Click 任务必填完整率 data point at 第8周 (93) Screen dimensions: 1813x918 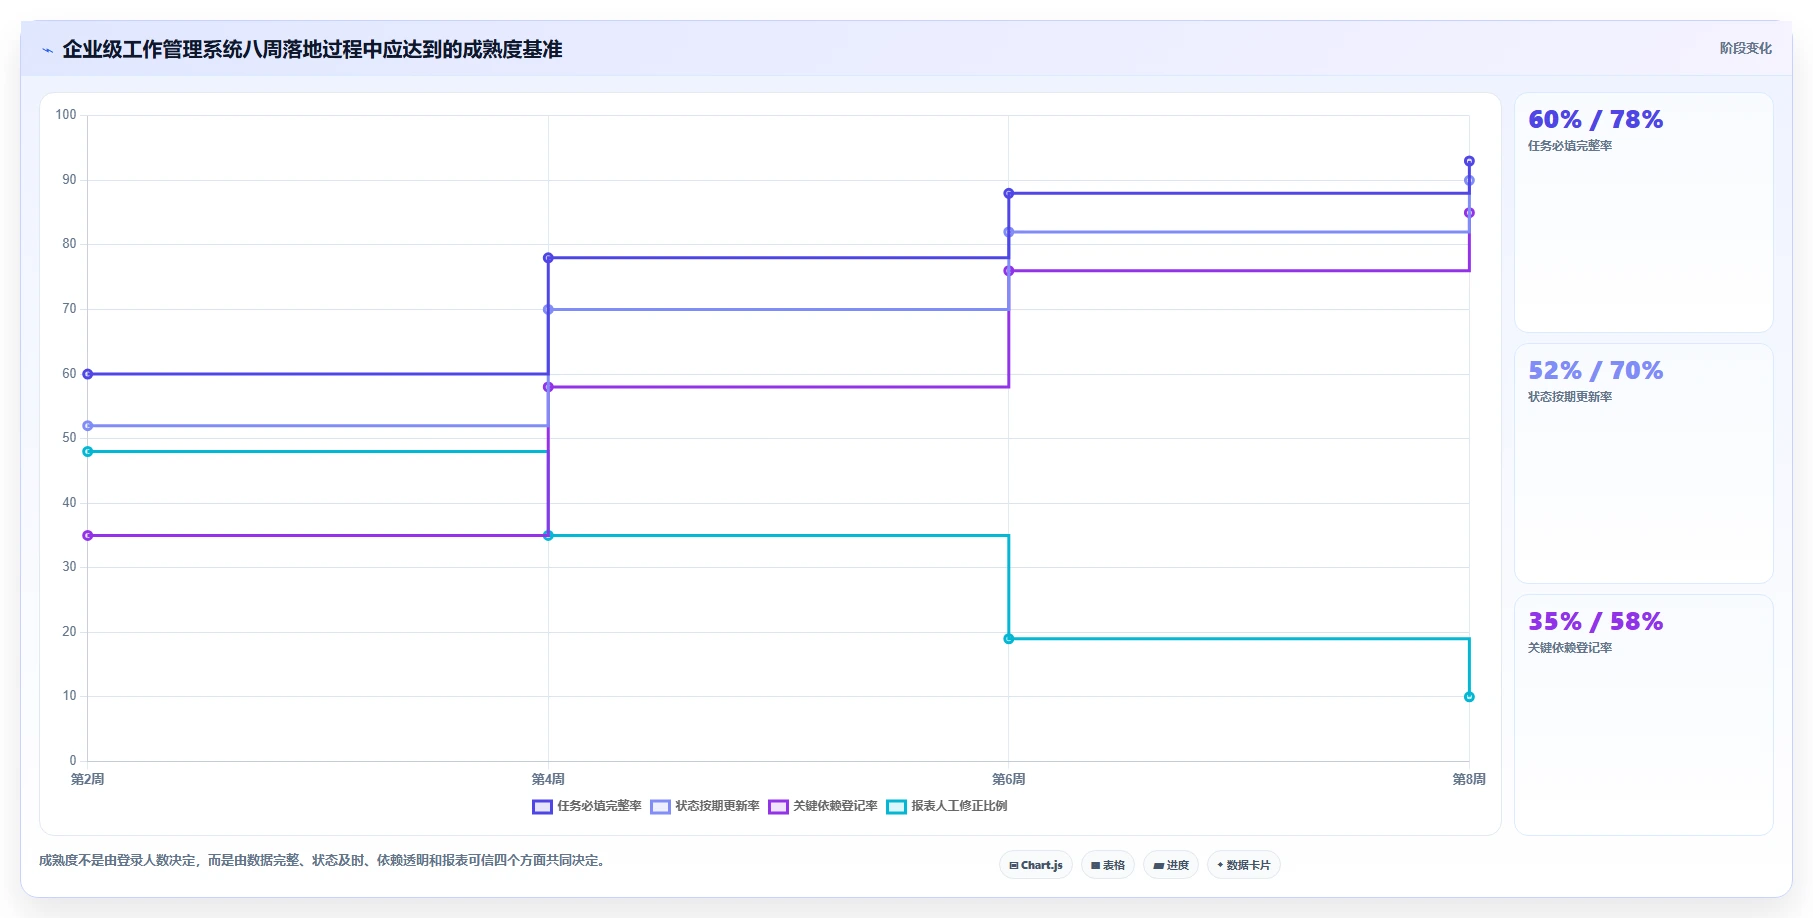coord(1469,161)
